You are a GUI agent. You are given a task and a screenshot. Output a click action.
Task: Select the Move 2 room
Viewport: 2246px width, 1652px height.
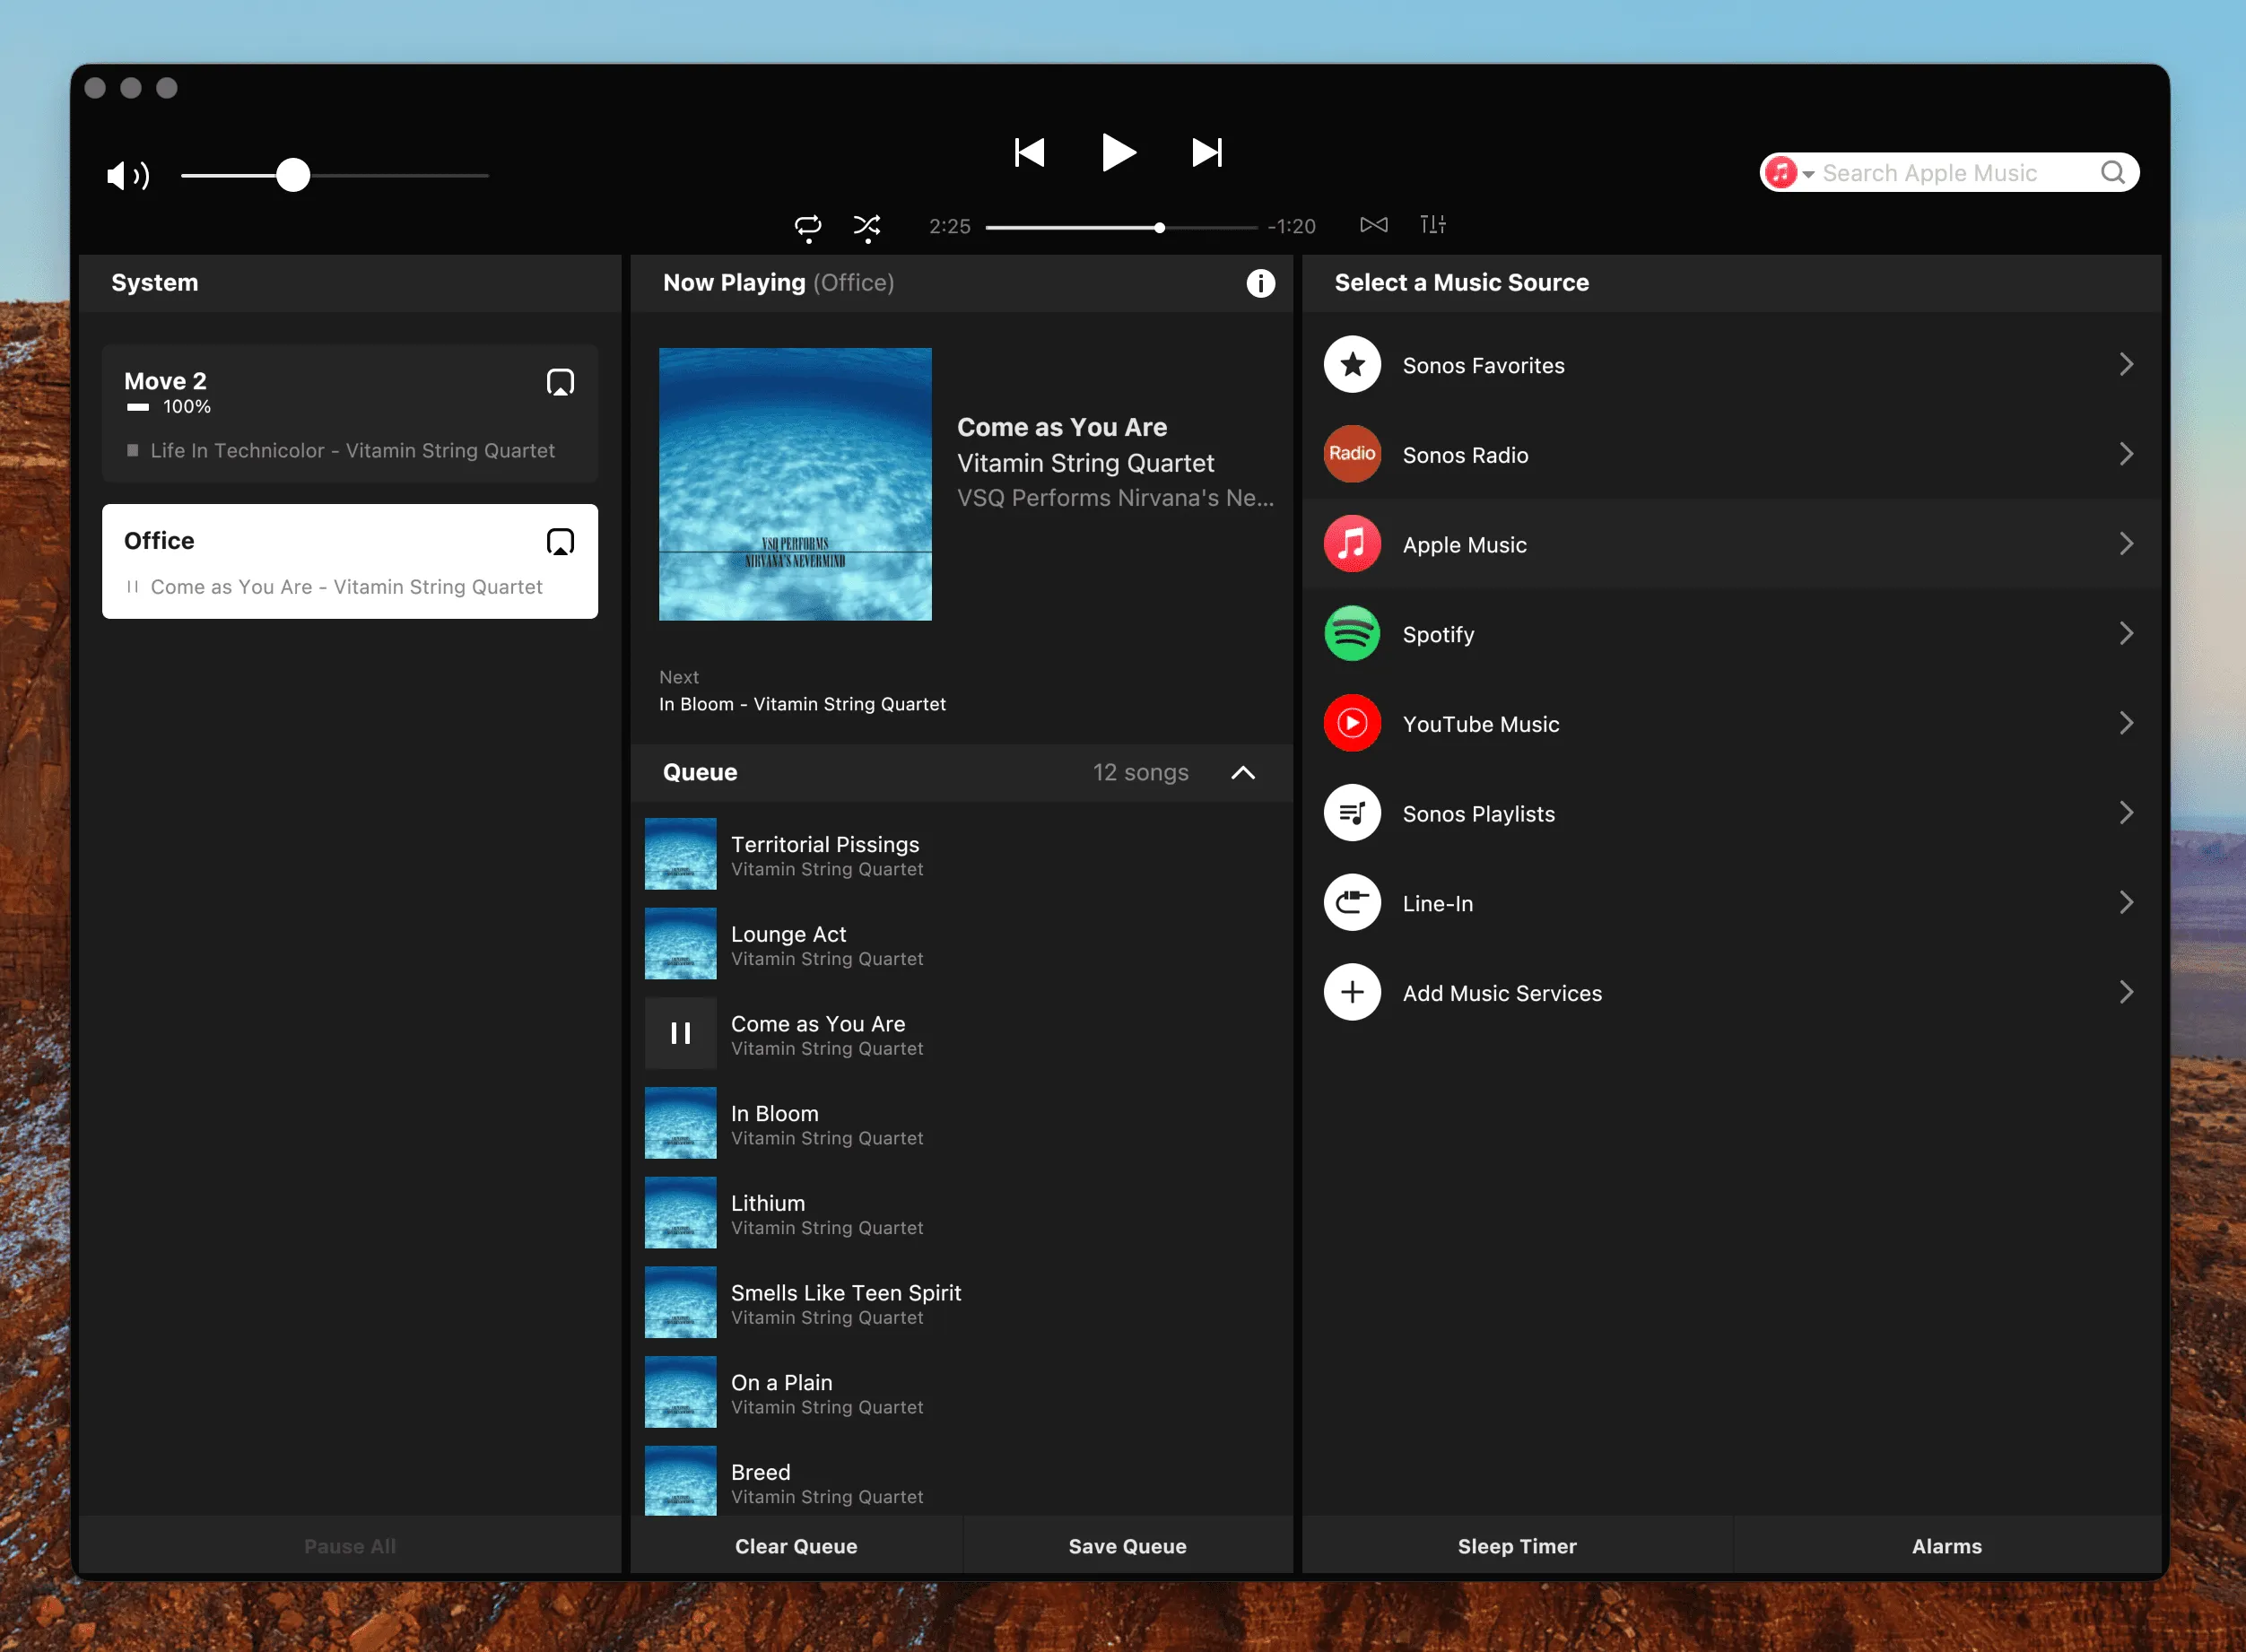pyautogui.click(x=350, y=414)
